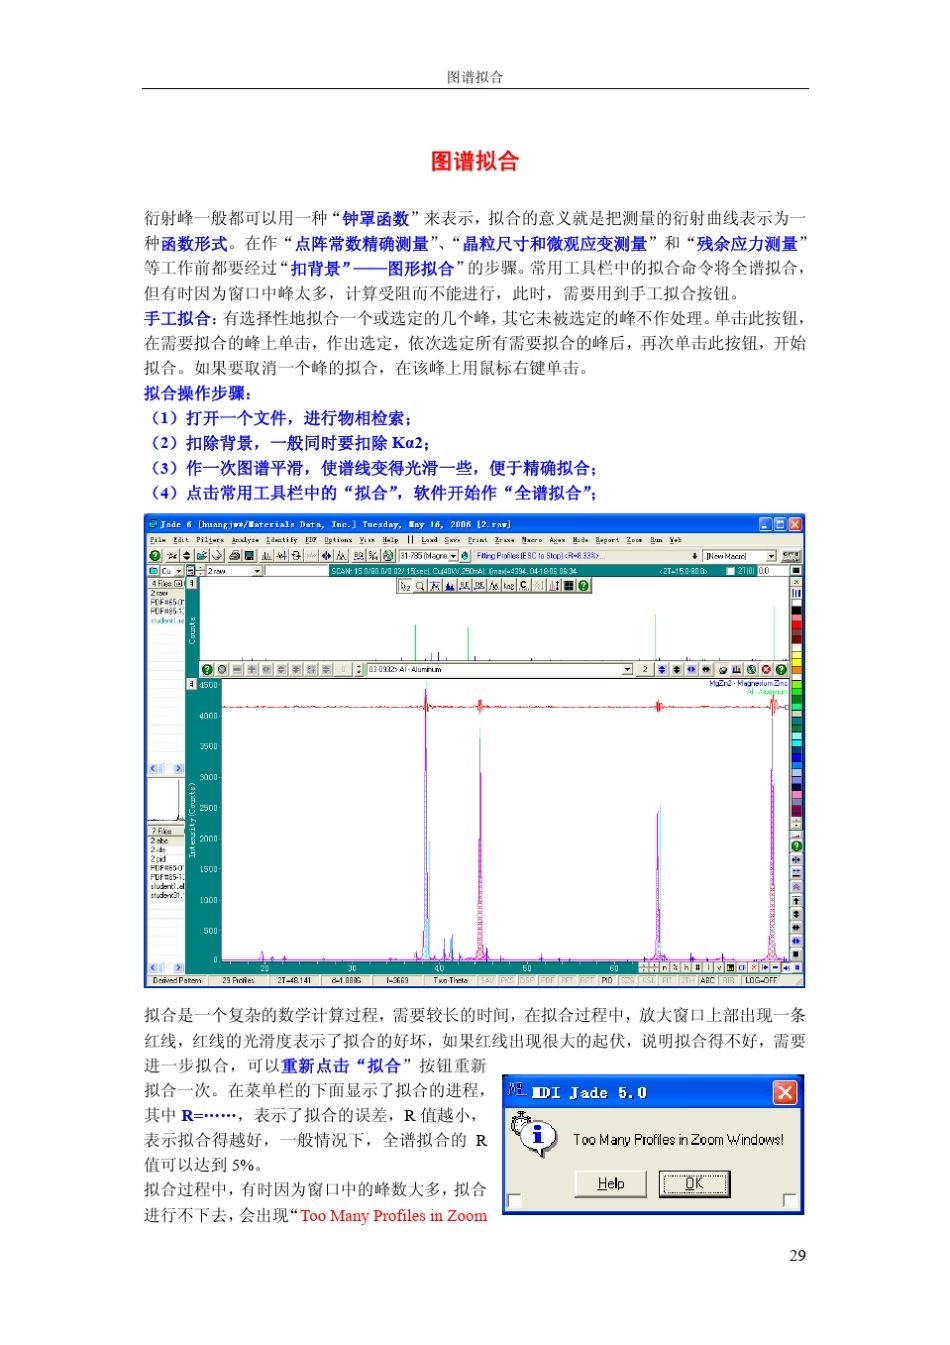Viewport: 950px width, 1345px height.
Task: Click the 2T(0) offset field showing 0.0
Action: pyautogui.click(x=772, y=571)
